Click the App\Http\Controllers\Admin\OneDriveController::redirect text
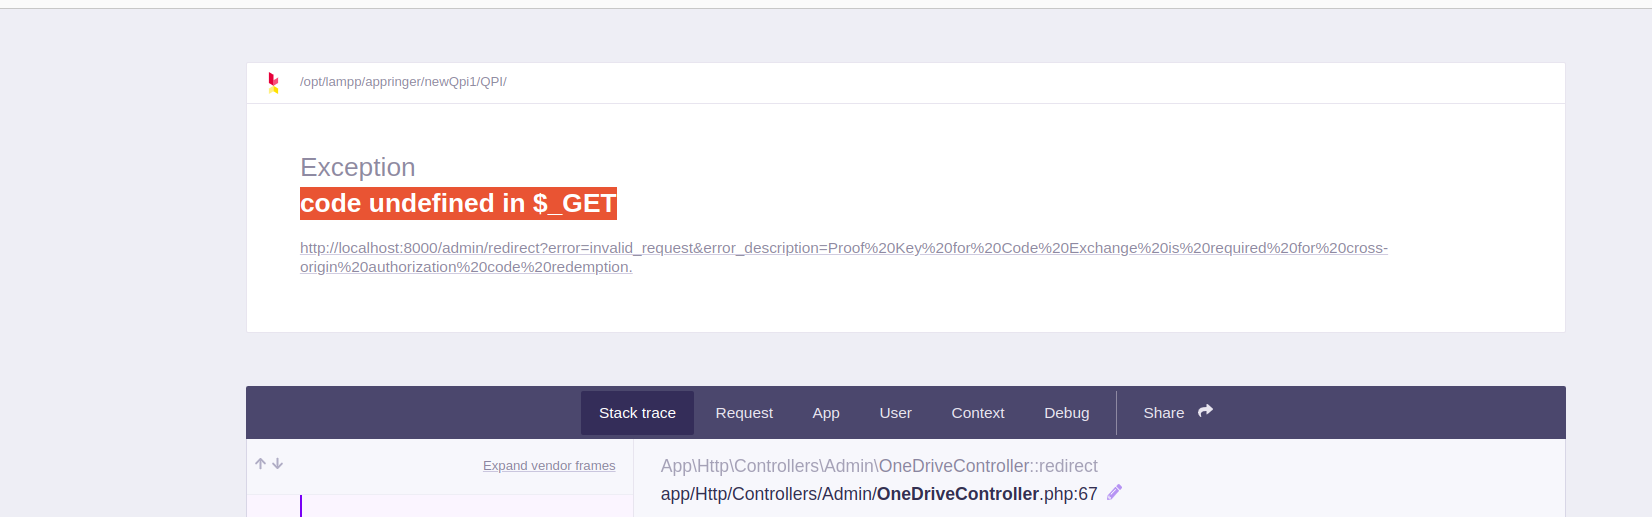 (879, 466)
